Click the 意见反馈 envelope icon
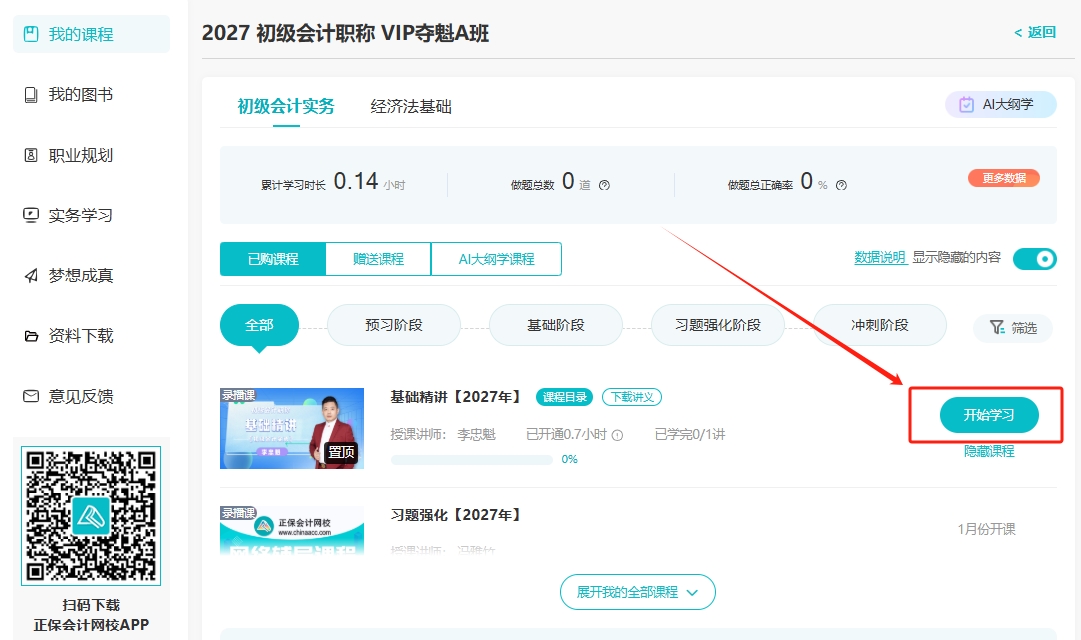Image resolution: width=1081 pixels, height=640 pixels. pyautogui.click(x=31, y=397)
